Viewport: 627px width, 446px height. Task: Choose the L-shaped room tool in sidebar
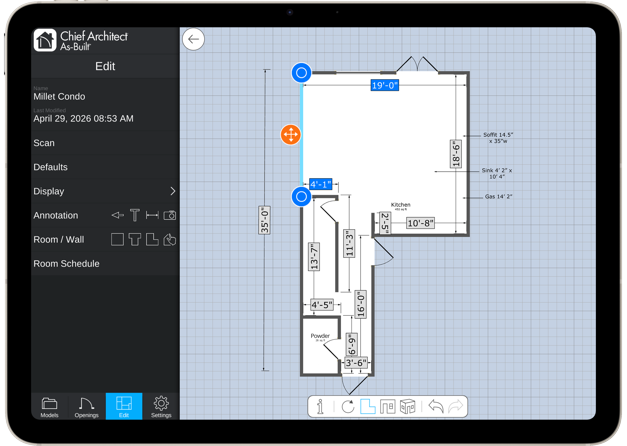152,240
